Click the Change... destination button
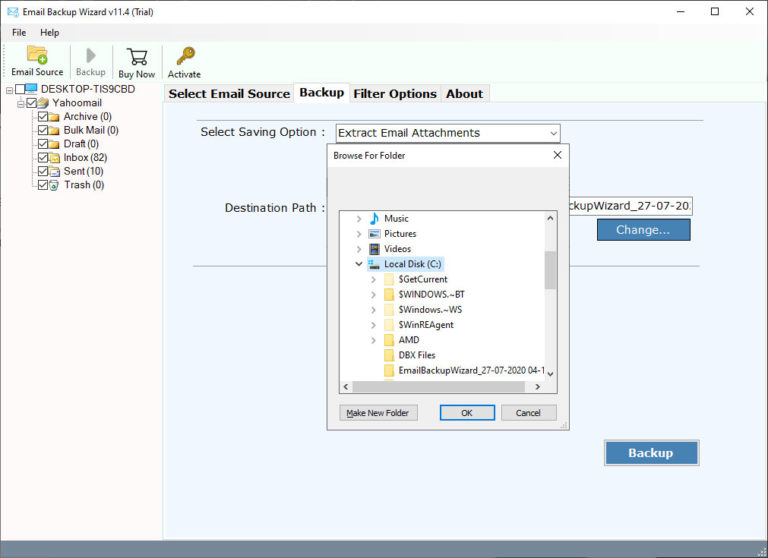The width and height of the screenshot is (768, 558). pos(643,230)
